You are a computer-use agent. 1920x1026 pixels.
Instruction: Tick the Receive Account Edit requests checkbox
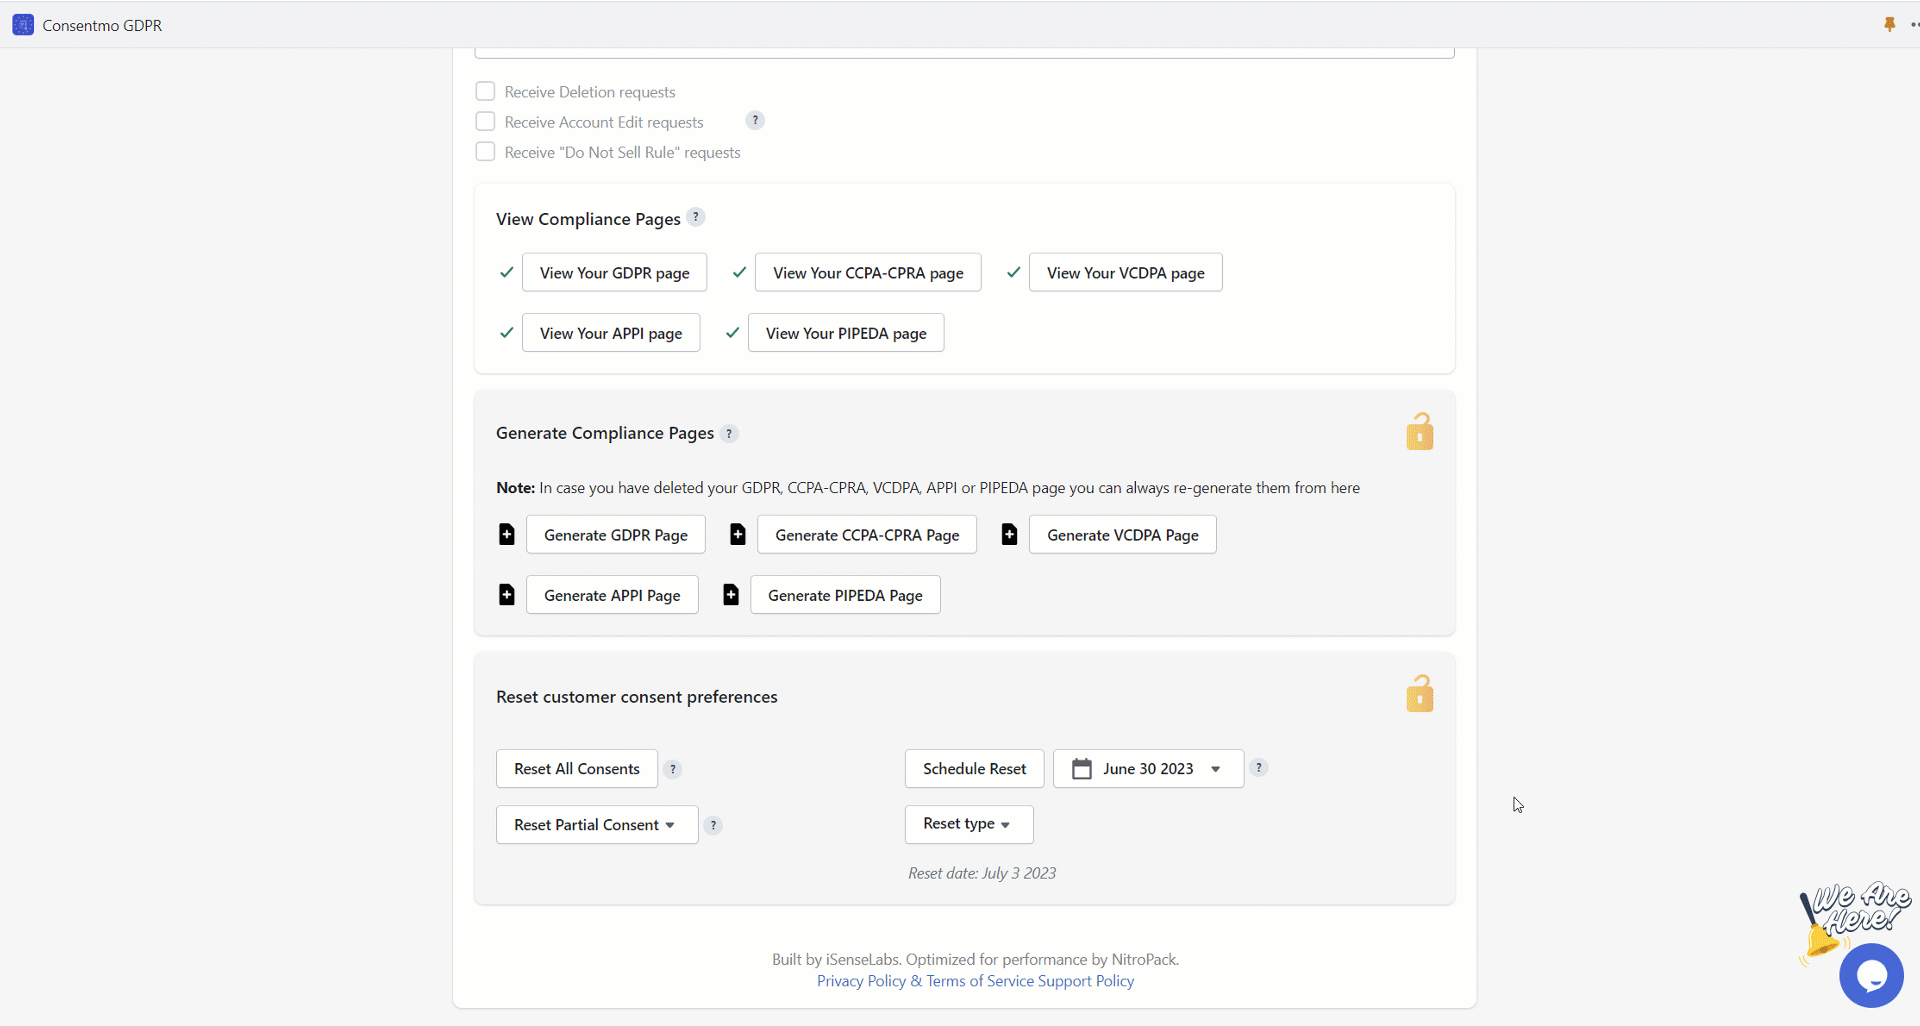[485, 121]
